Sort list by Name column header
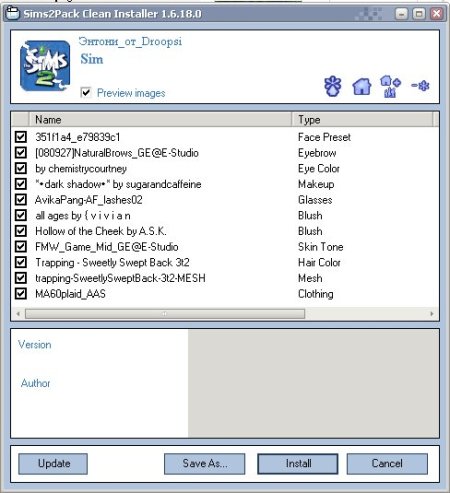The width and height of the screenshot is (450, 493). point(160,119)
